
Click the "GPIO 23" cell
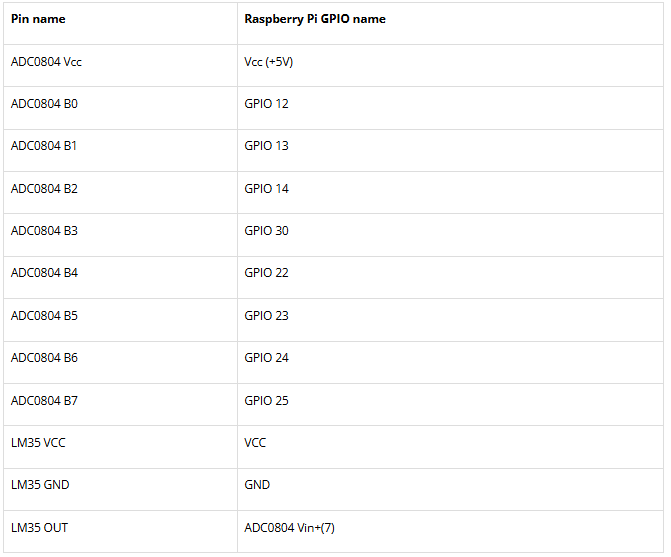[x=266, y=316]
